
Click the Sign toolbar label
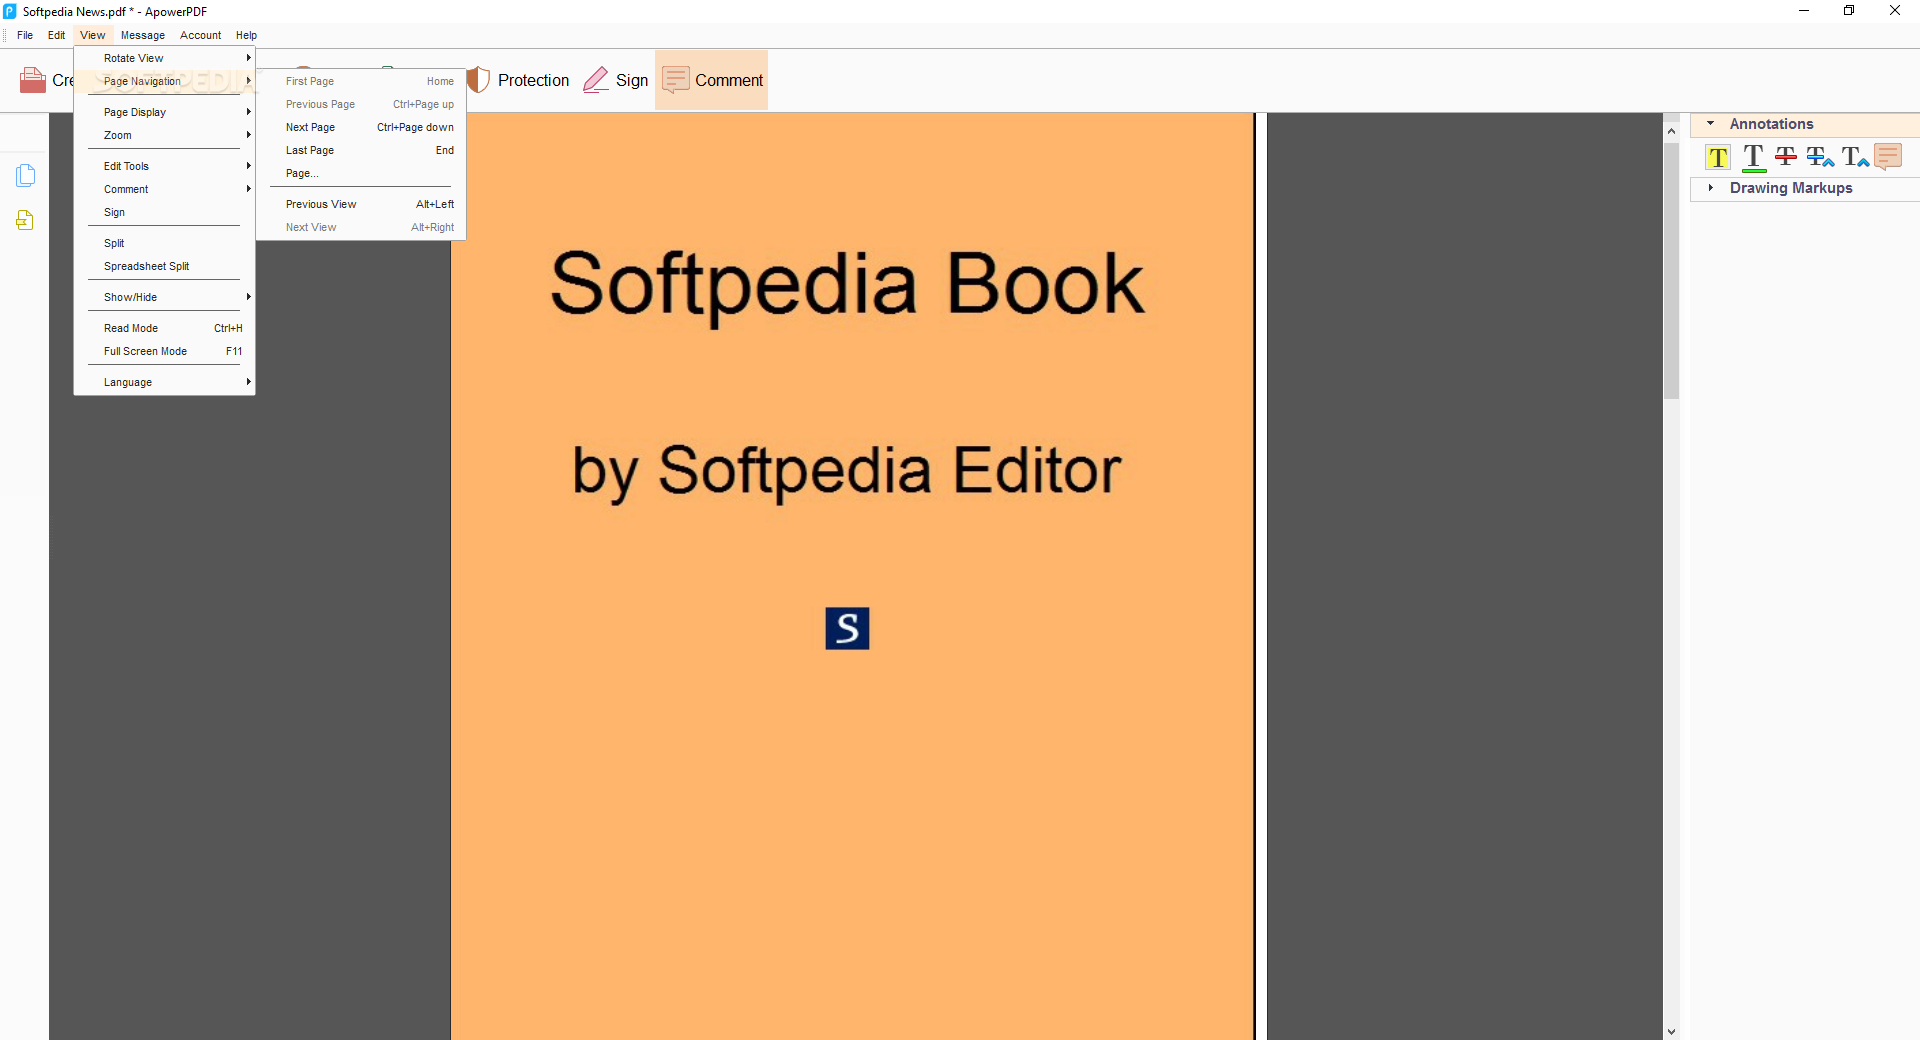(632, 80)
